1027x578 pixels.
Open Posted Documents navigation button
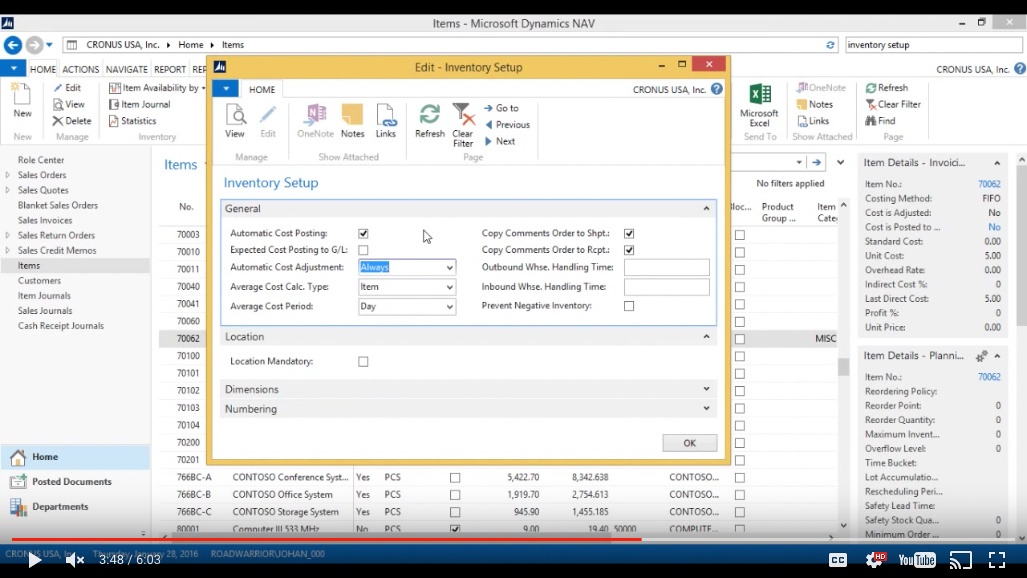click(72, 482)
